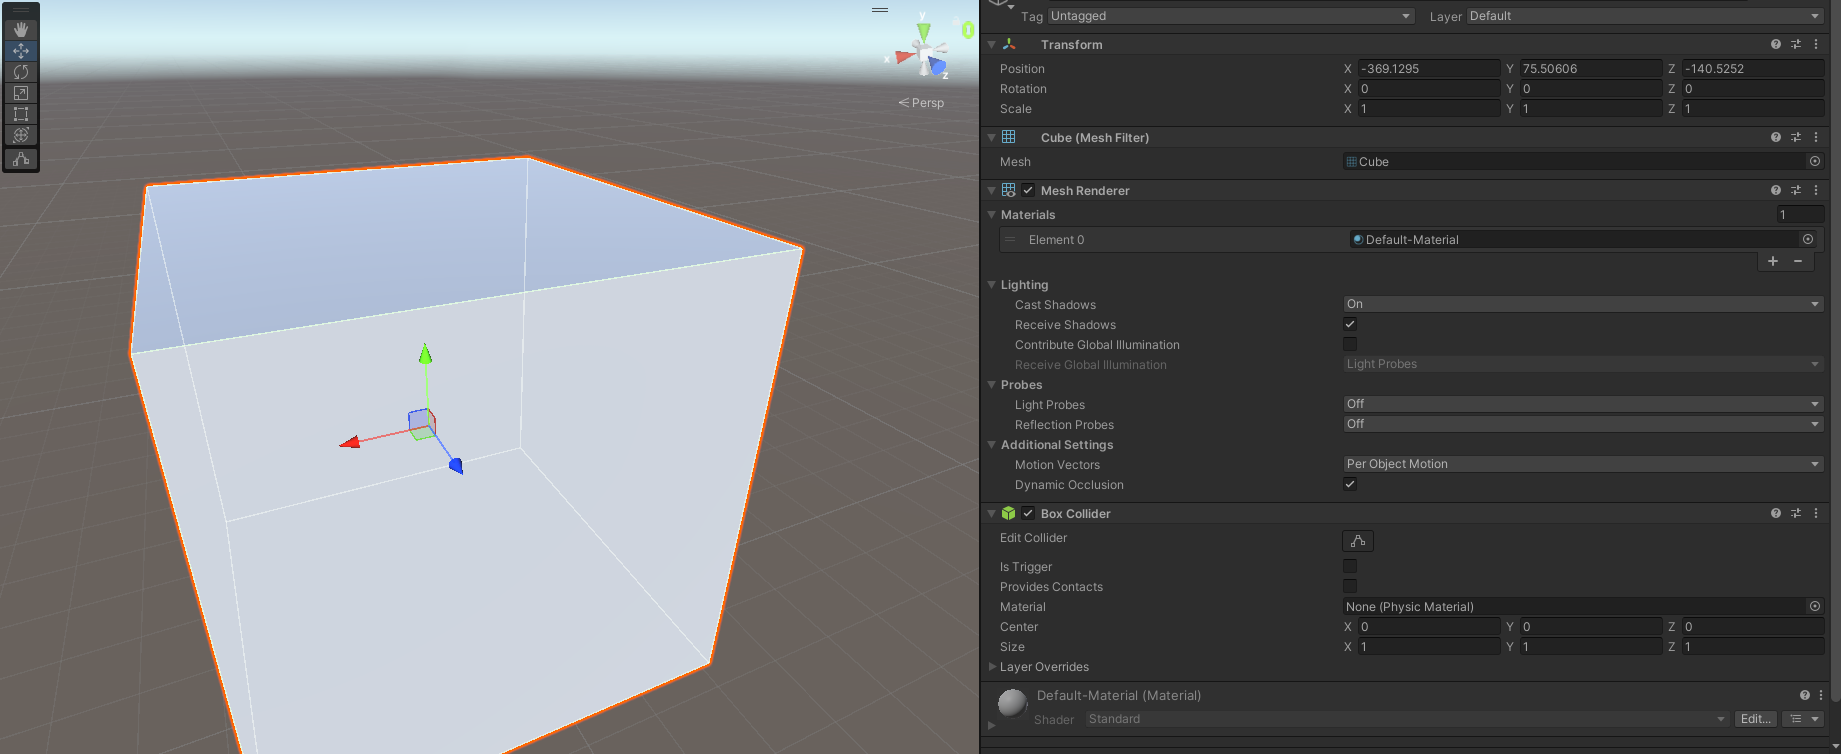Activate the Edit bounding volume tool
The width and height of the screenshot is (1841, 754).
(x=20, y=159)
